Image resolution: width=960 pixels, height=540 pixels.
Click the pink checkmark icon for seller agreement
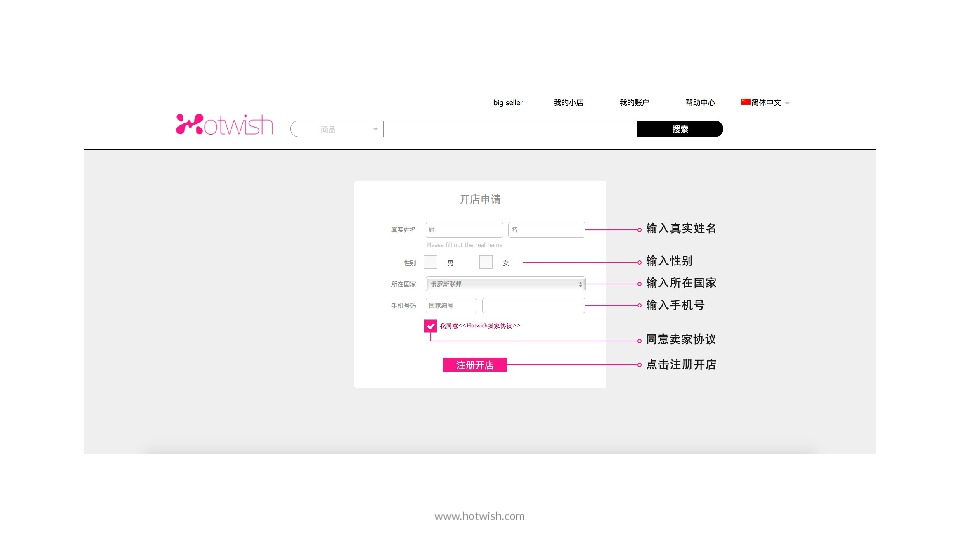click(x=430, y=326)
